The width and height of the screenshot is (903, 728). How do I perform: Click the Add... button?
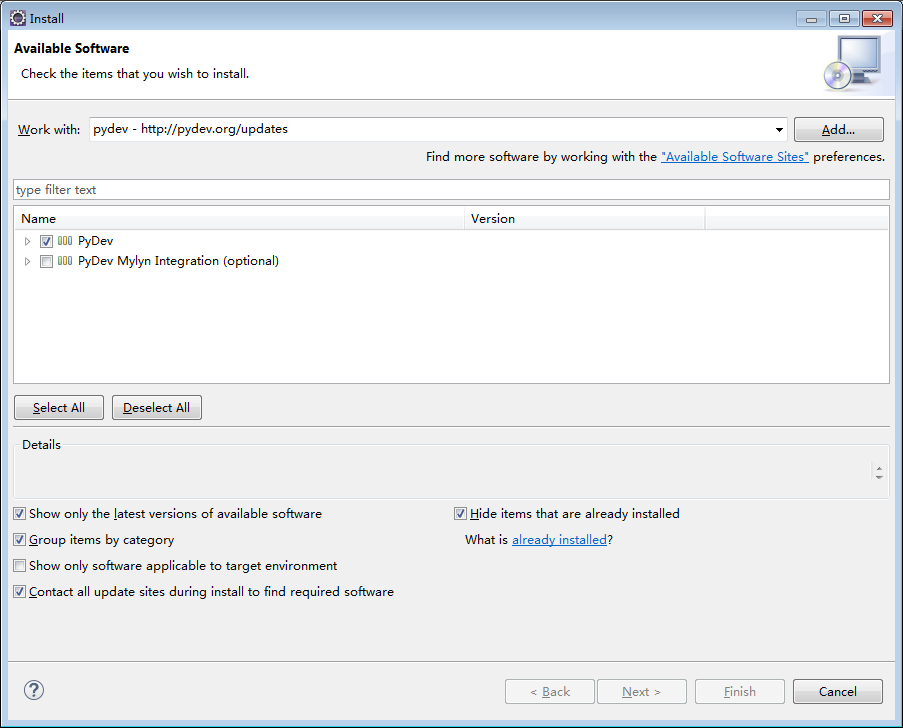point(838,130)
